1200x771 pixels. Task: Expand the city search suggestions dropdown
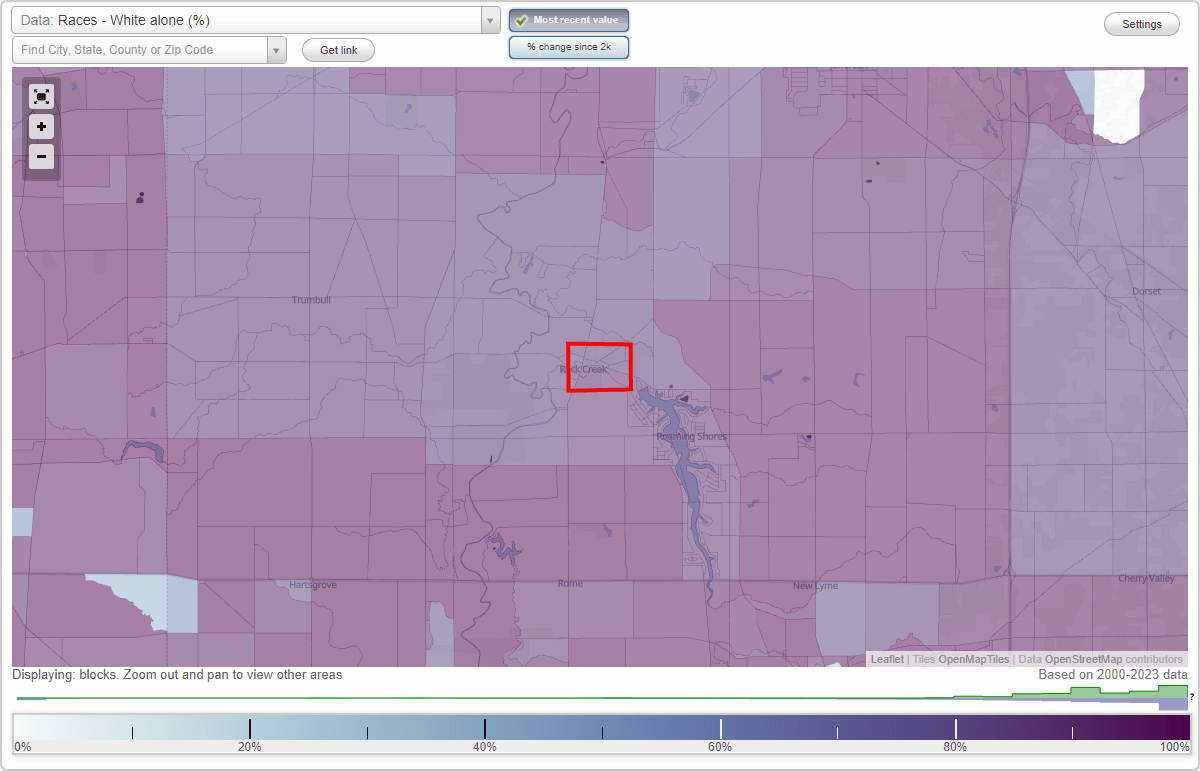pos(277,49)
